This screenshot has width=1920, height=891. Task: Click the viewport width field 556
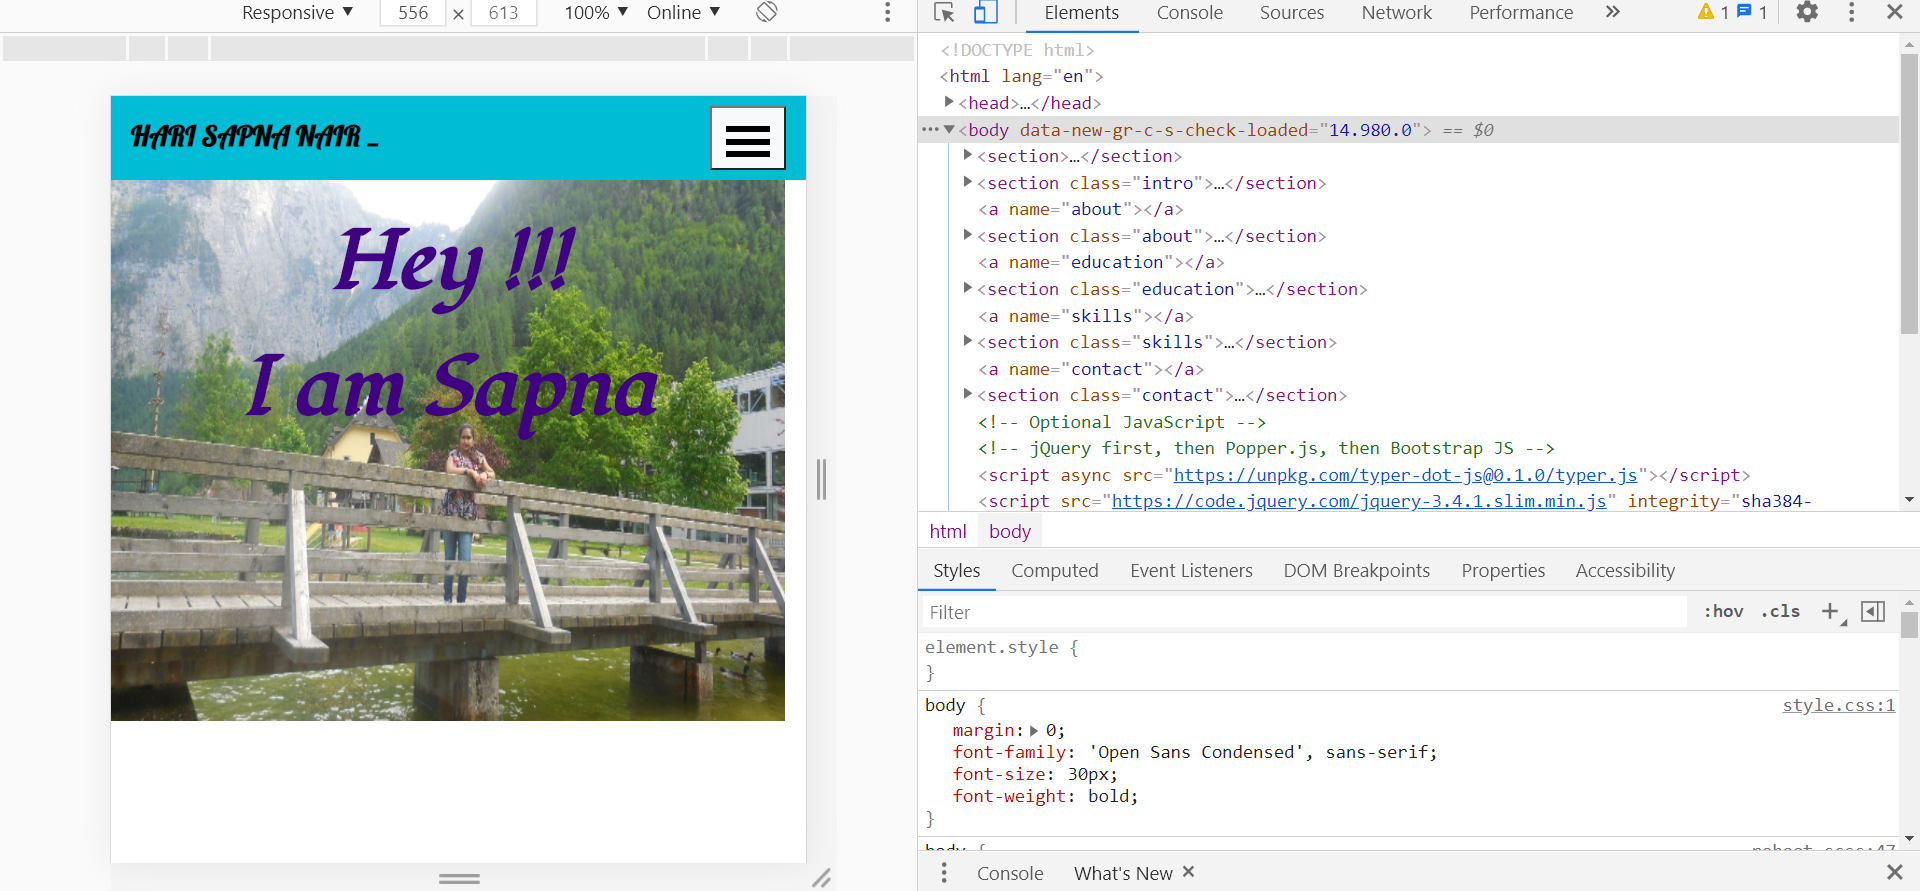click(x=413, y=12)
